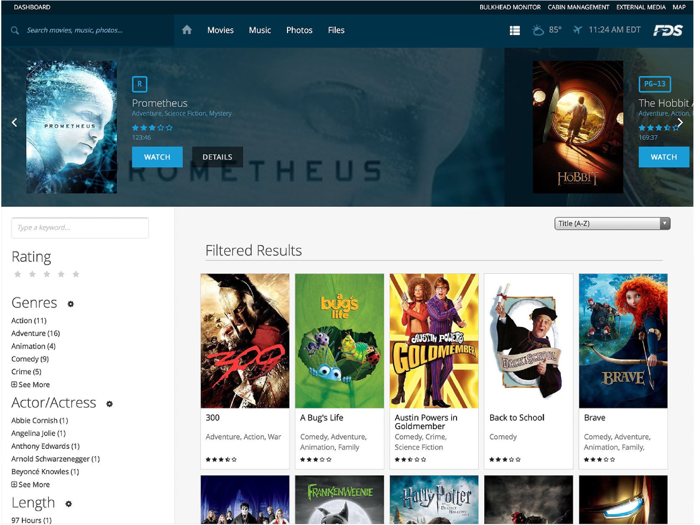
Task: Open Back to School poster
Action: pyautogui.click(x=529, y=341)
